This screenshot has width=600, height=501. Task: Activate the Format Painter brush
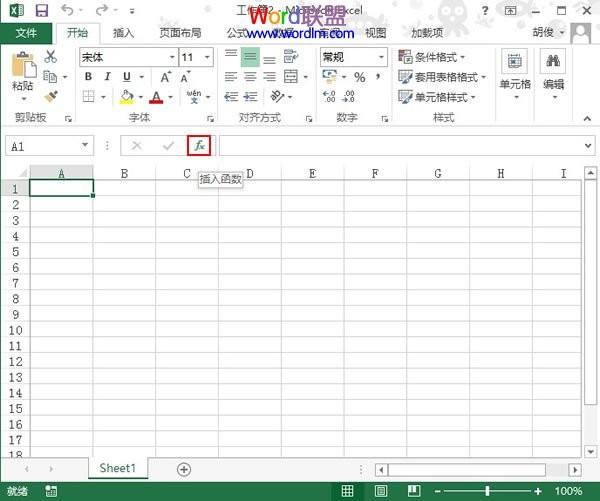pos(51,96)
